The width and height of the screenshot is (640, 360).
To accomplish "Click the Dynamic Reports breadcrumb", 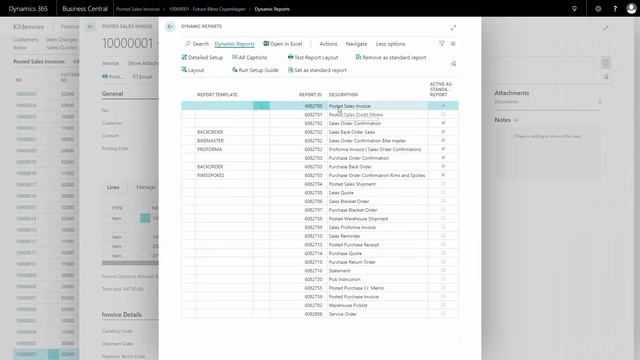I will pyautogui.click(x=272, y=9).
